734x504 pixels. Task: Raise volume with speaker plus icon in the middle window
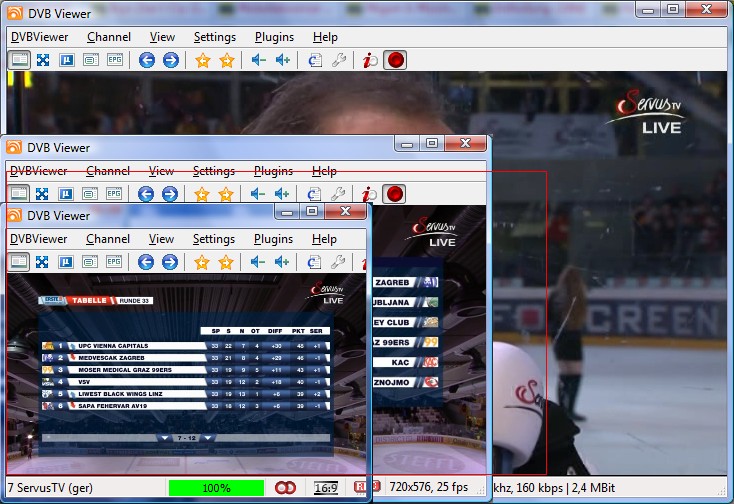coord(281,194)
